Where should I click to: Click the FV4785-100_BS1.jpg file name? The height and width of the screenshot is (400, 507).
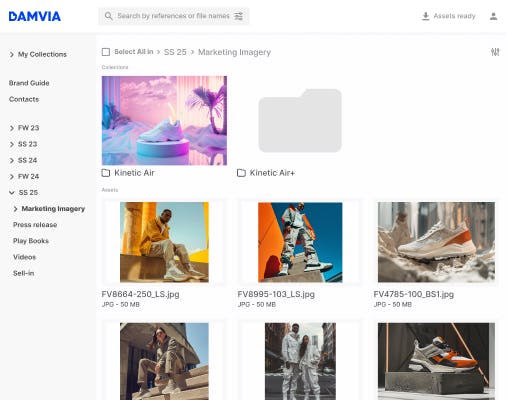[414, 294]
